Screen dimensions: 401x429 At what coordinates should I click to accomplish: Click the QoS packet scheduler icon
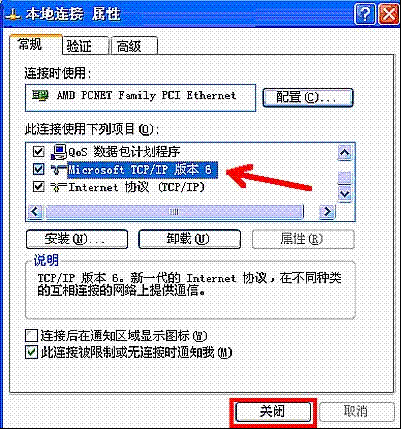(59, 152)
